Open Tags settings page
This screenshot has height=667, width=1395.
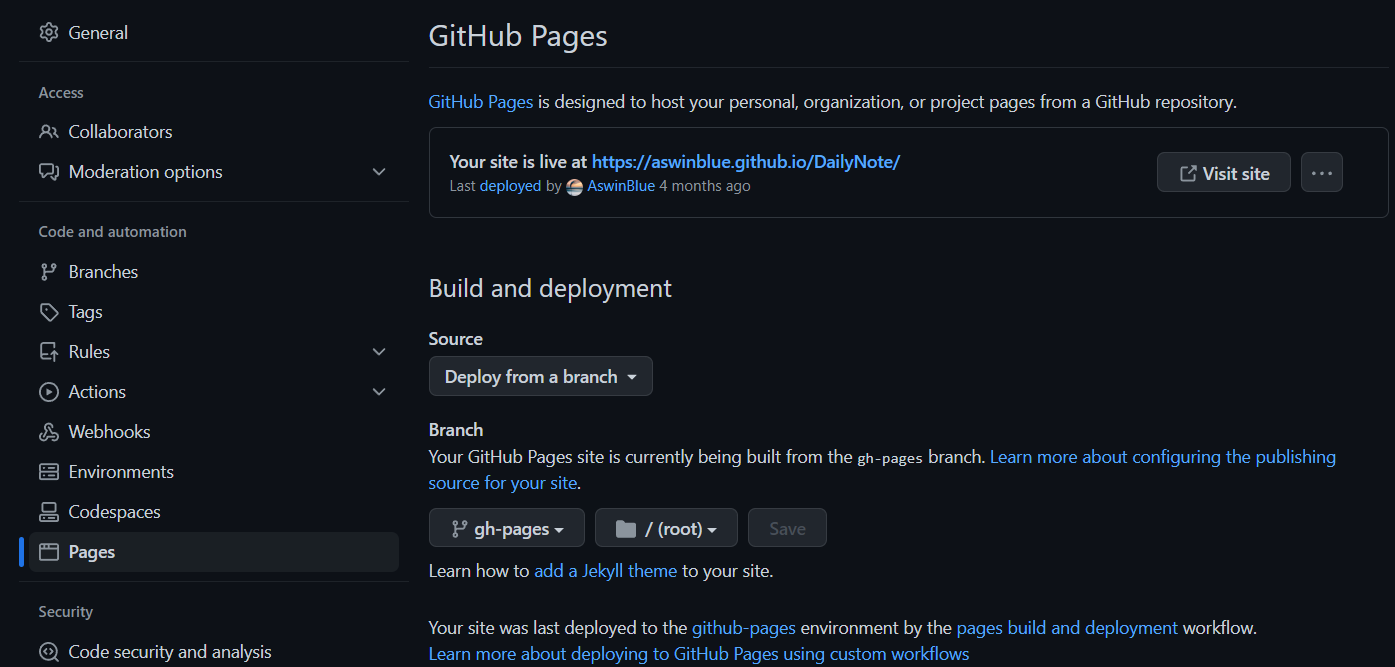point(214,312)
